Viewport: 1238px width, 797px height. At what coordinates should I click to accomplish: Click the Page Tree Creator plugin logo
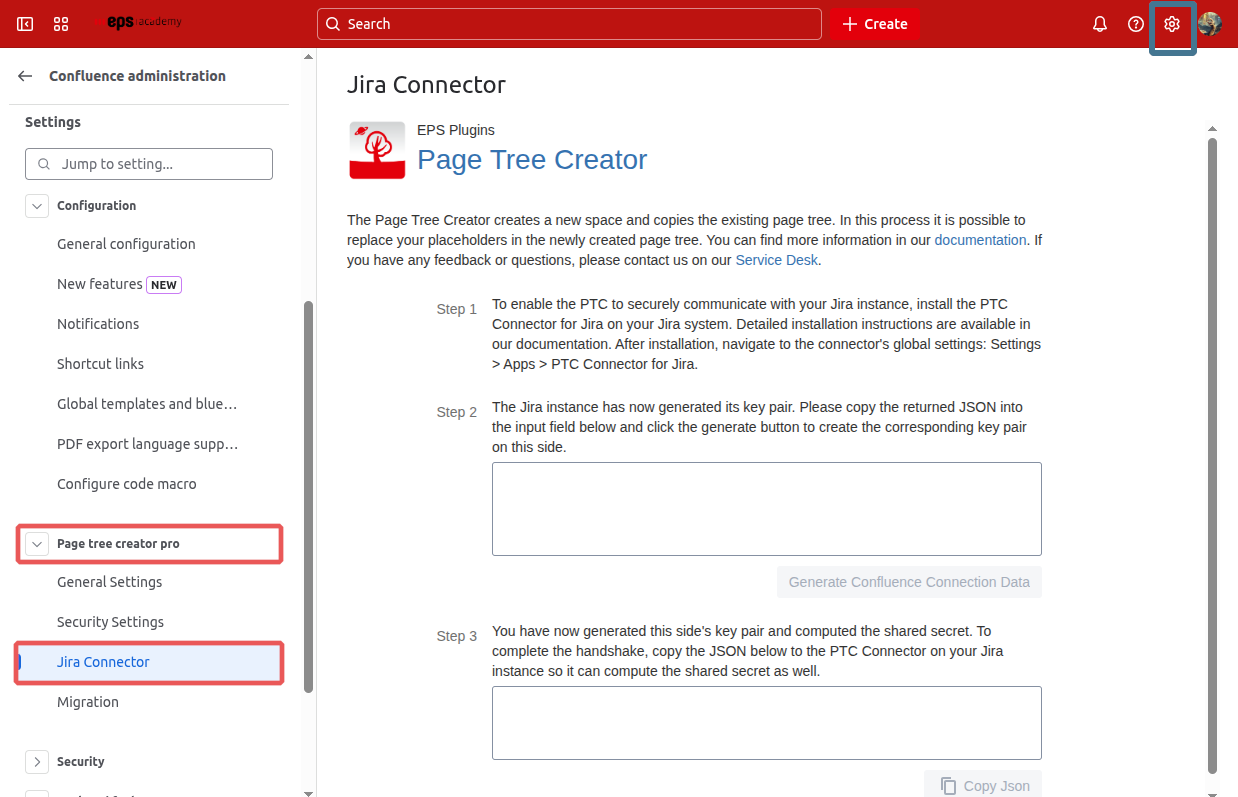tap(376, 150)
